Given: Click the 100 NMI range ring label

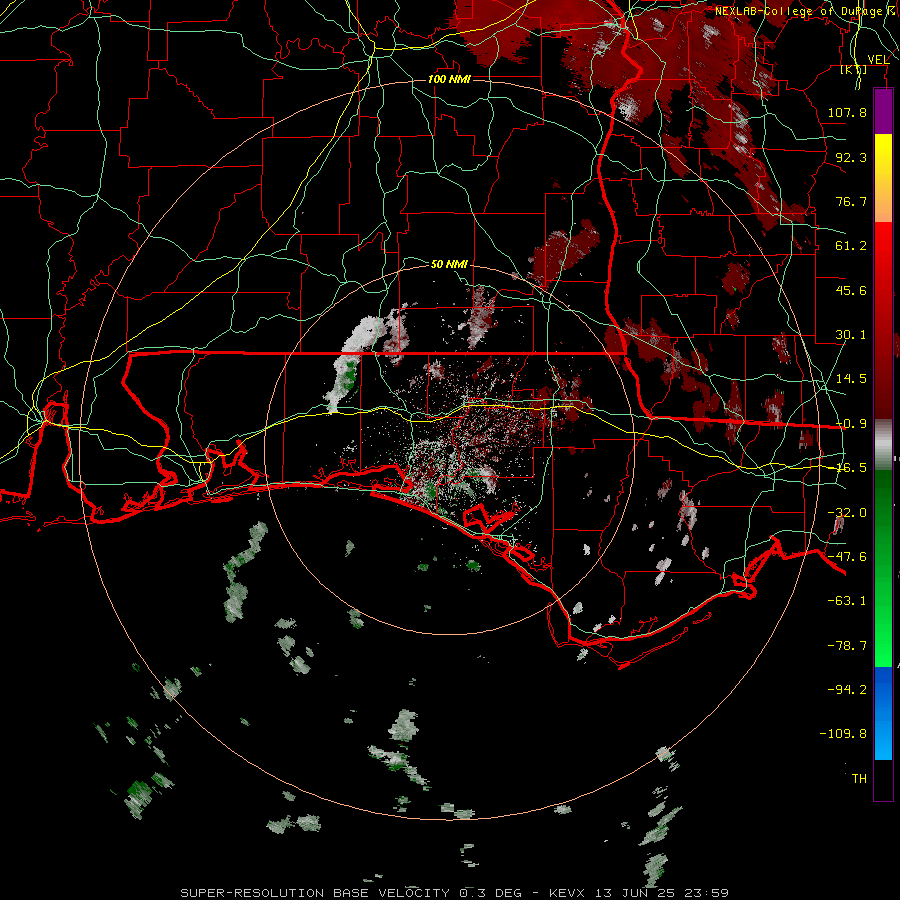Looking at the screenshot, I should [x=449, y=79].
